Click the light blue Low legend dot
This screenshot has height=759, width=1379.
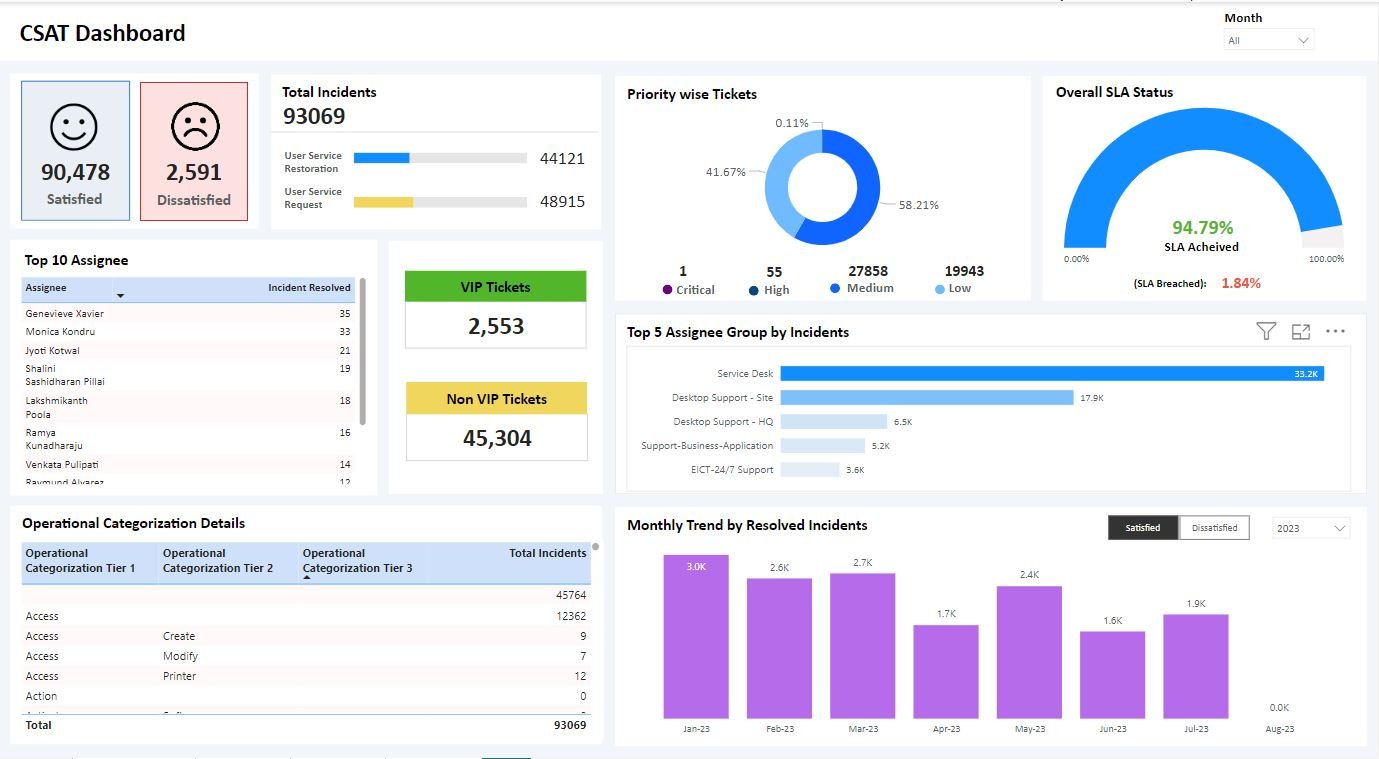(x=939, y=289)
